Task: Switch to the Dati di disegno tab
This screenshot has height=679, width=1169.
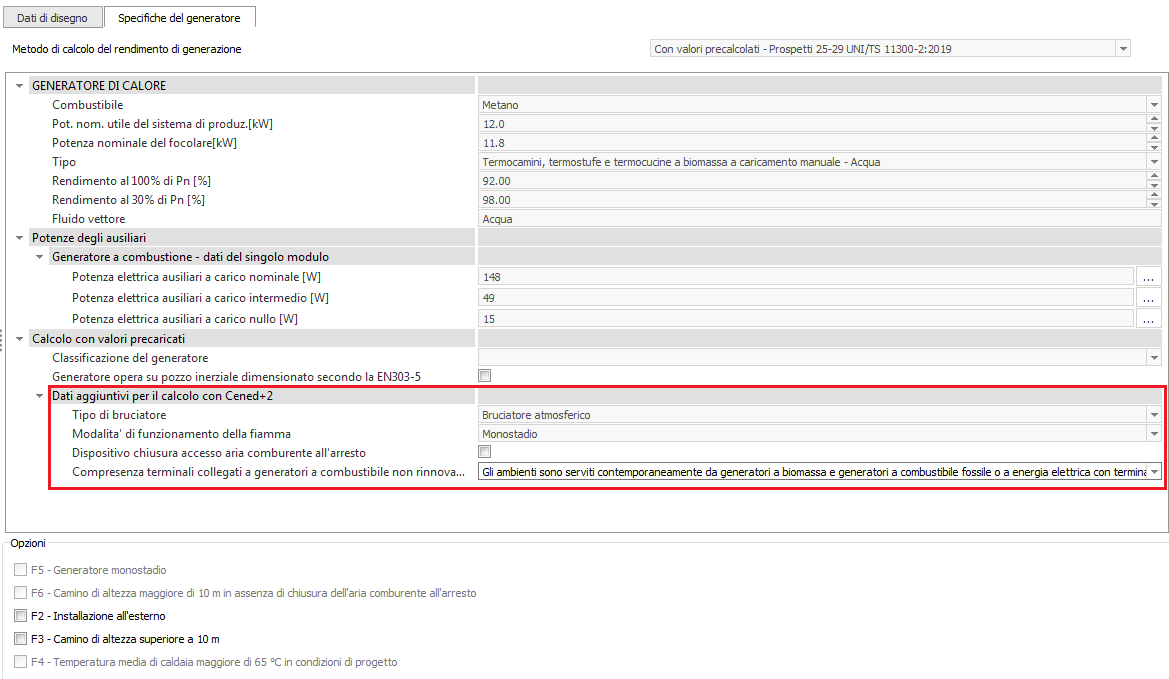Action: (52, 18)
